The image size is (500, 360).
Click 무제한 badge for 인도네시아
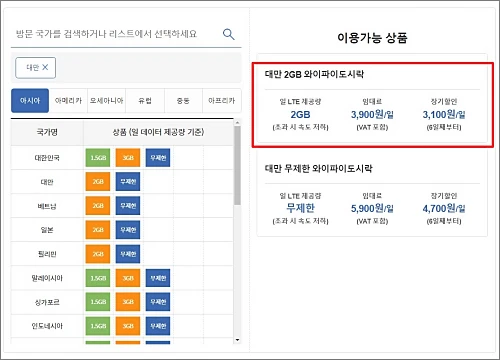tap(158, 326)
